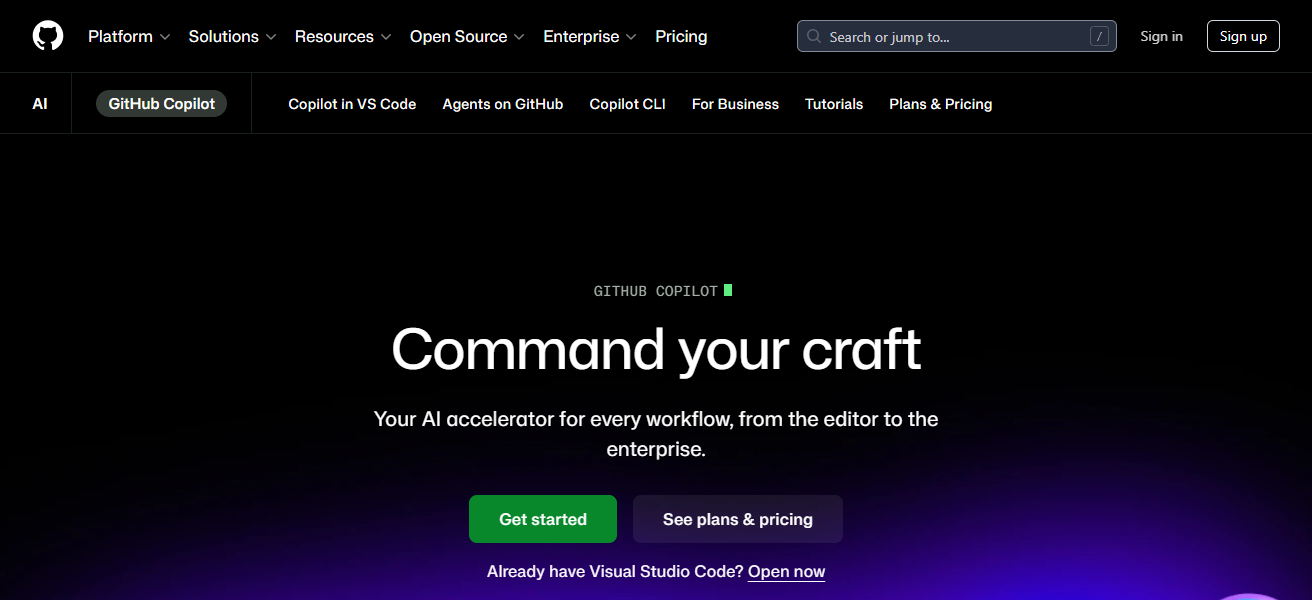
Task: Click the Sign in link
Action: (1161, 36)
